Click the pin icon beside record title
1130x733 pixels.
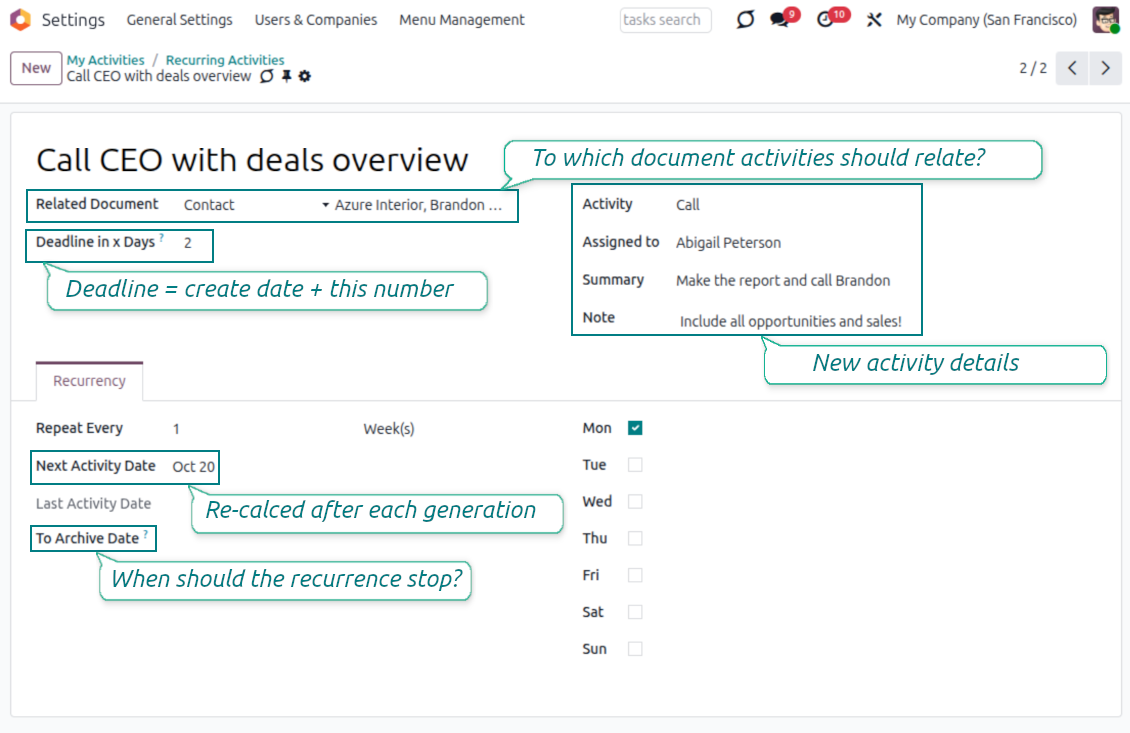click(x=286, y=77)
